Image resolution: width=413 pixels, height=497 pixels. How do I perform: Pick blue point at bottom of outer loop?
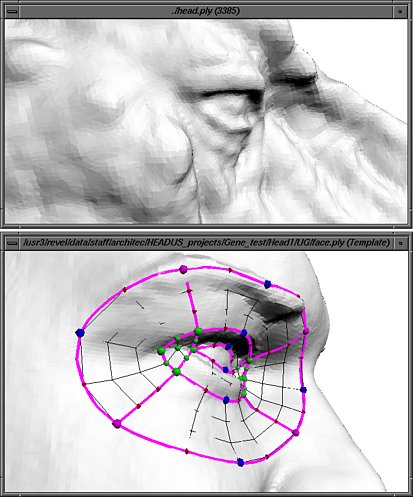click(x=241, y=462)
